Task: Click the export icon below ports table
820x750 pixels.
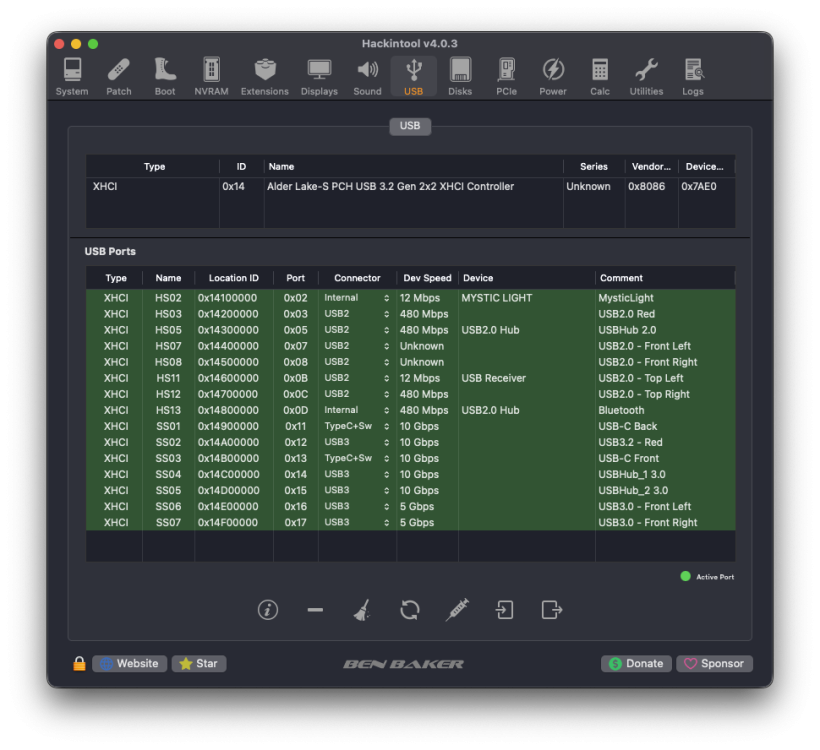Action: (552, 610)
